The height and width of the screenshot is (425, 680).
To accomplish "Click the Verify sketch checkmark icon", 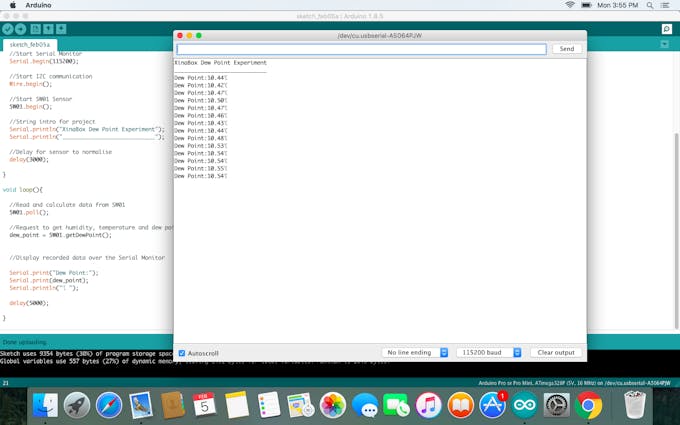I will [8, 29].
